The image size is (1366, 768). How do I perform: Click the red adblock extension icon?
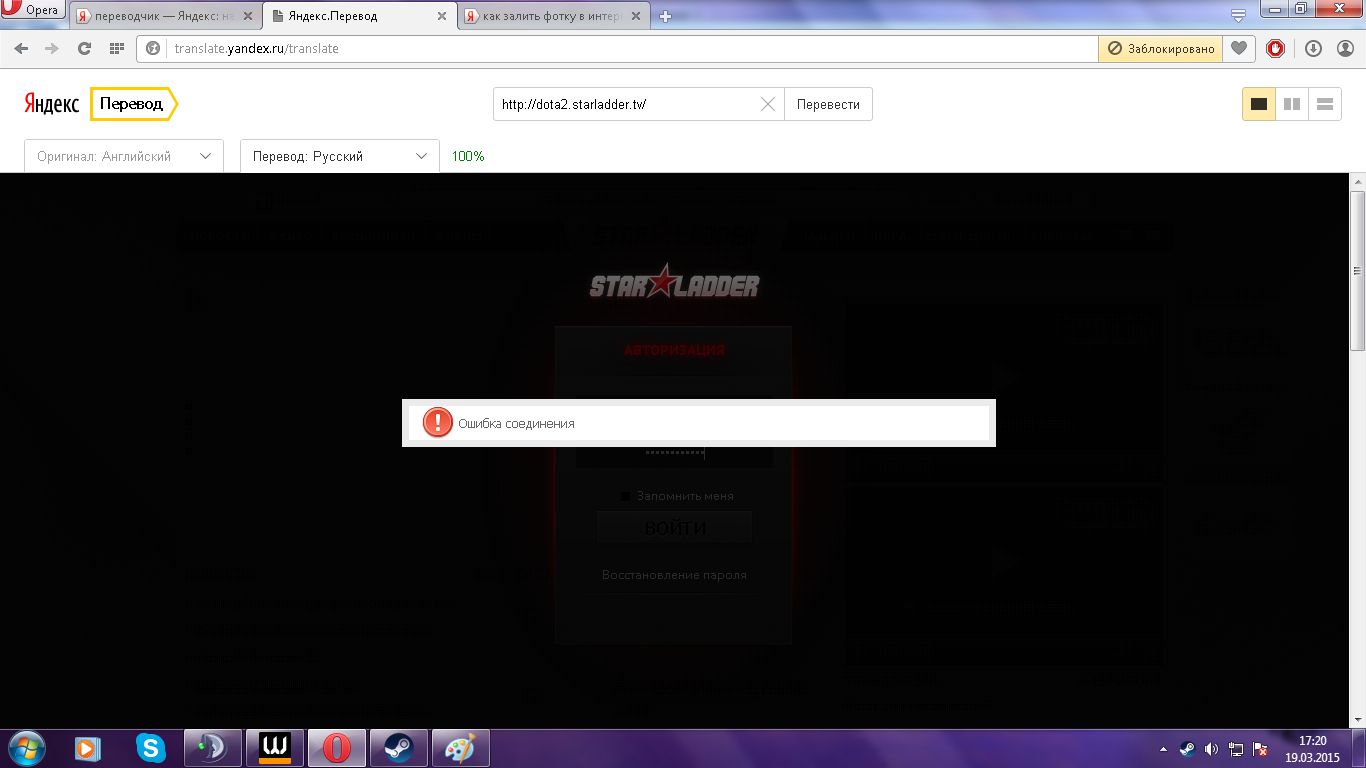[1275, 48]
